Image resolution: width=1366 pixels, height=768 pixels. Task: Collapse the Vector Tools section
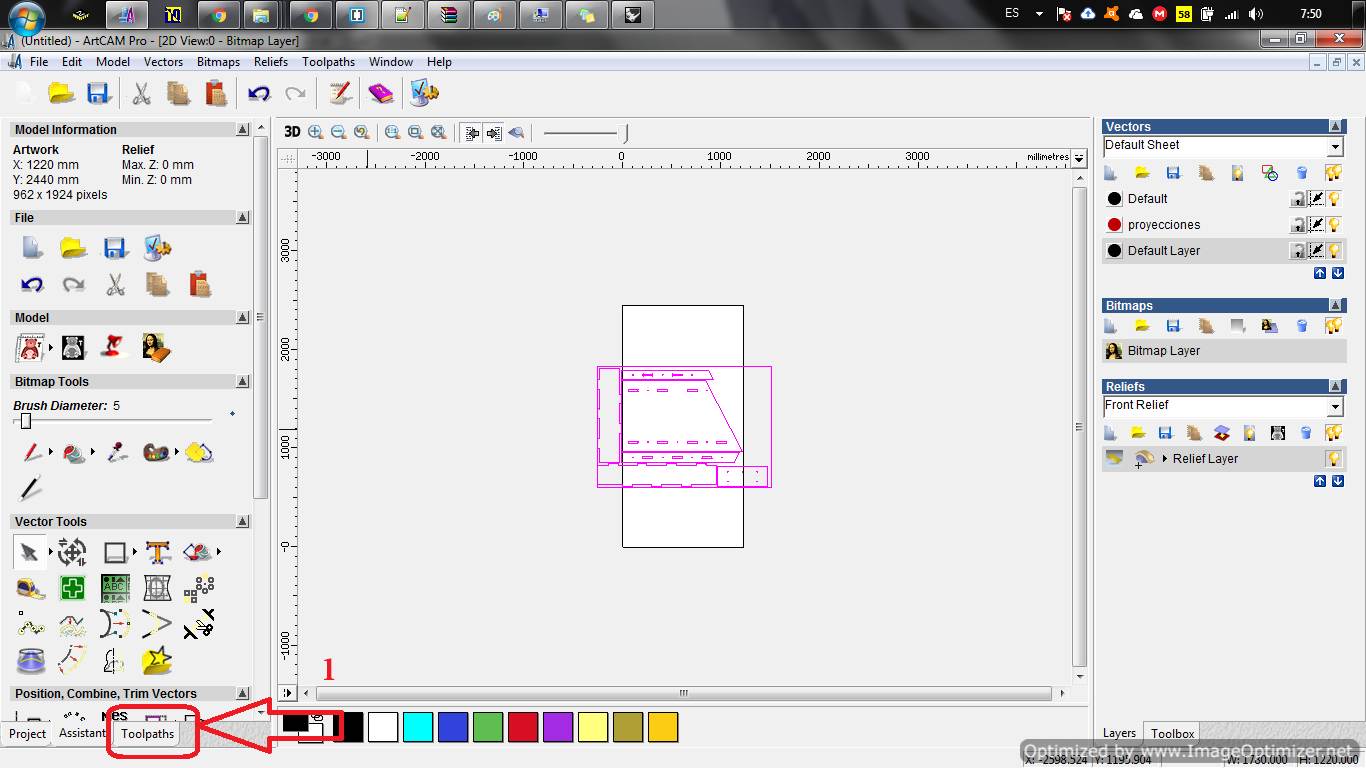click(243, 522)
